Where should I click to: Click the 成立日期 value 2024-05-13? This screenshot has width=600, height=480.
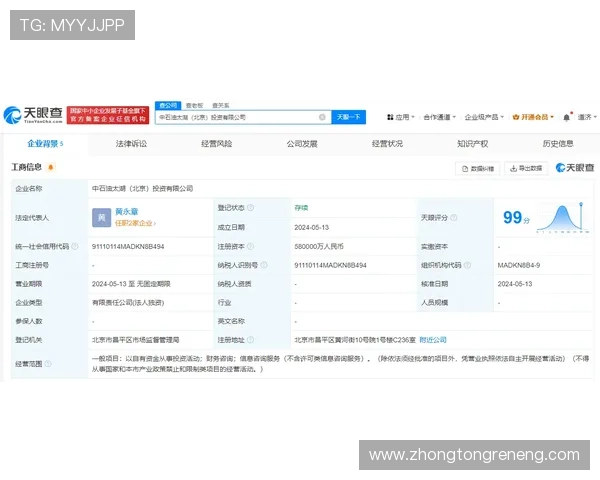tap(311, 227)
